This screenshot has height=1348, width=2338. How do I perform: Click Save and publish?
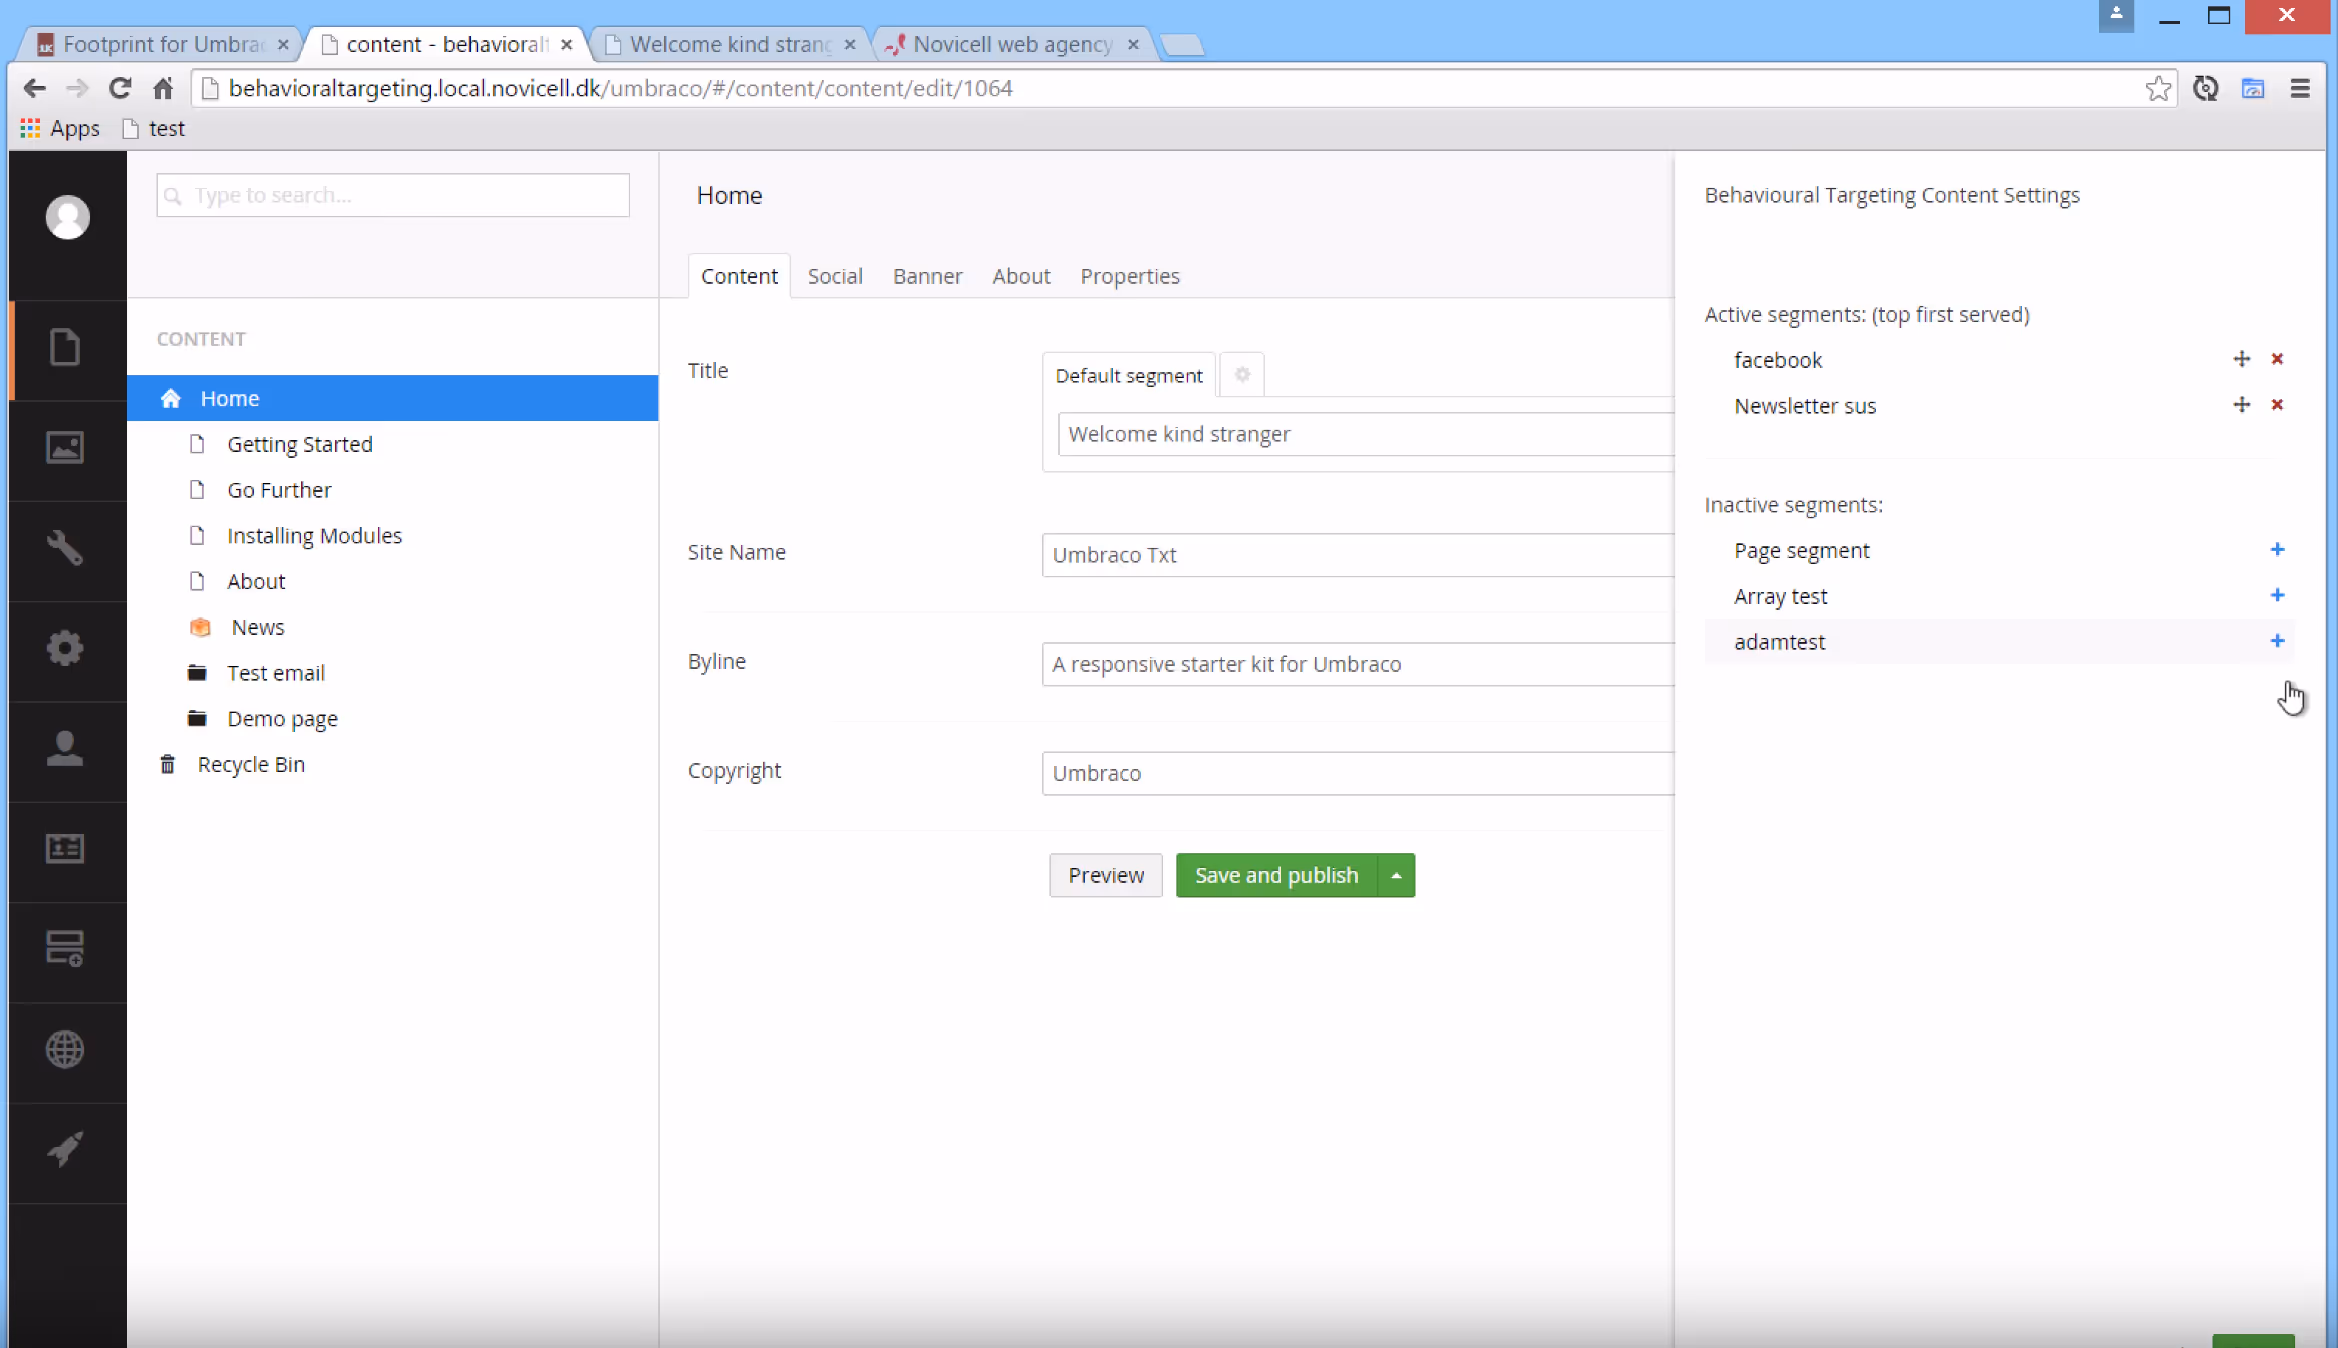click(x=1276, y=875)
